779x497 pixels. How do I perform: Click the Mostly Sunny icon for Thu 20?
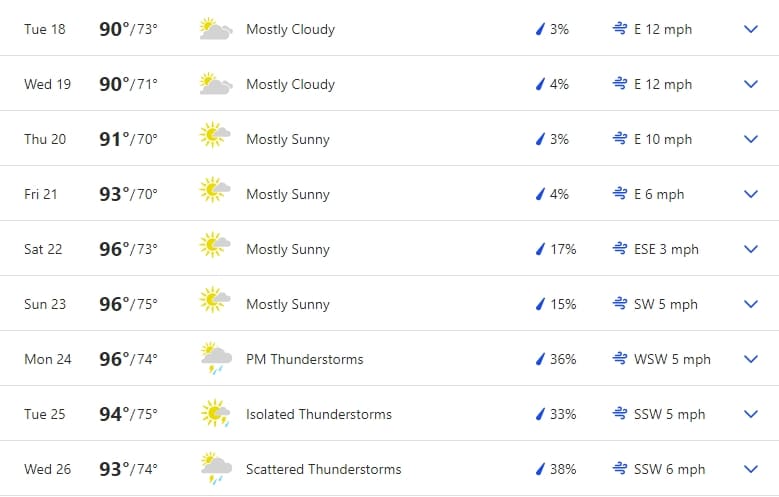coord(215,139)
